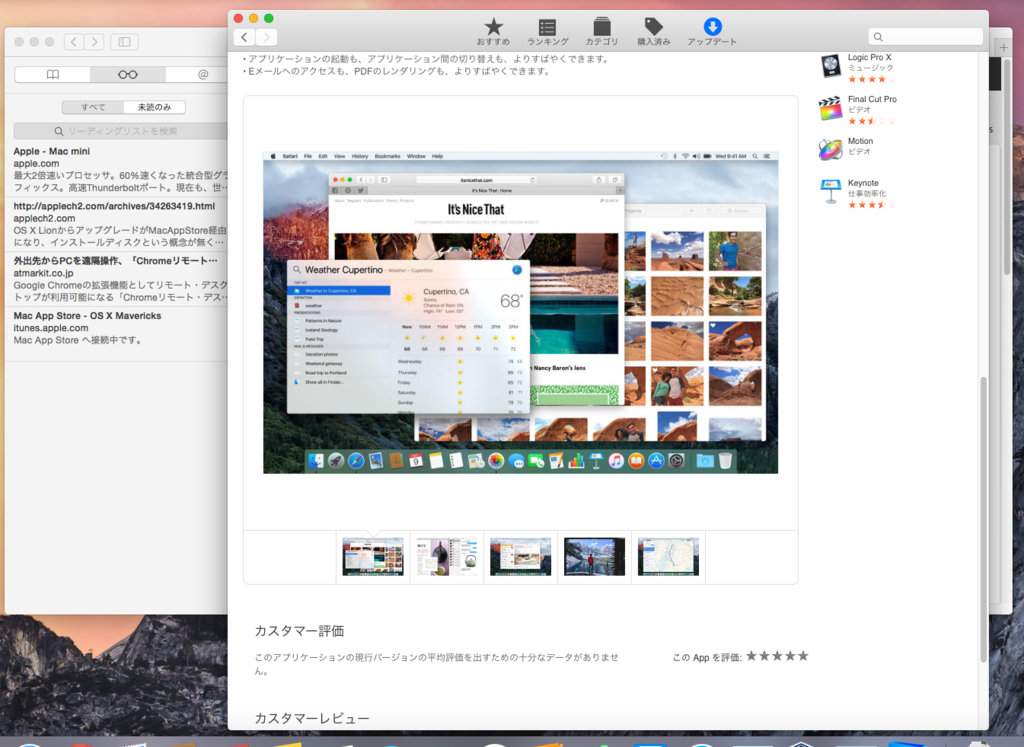This screenshot has width=1024, height=747.
Task: Show the bookmarks tab in Safari sidebar
Action: [52, 74]
